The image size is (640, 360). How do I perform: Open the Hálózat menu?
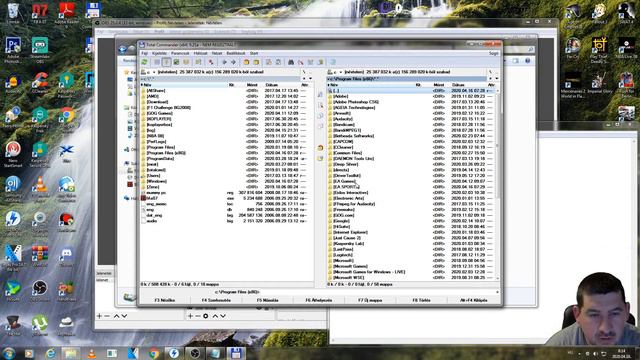point(200,53)
